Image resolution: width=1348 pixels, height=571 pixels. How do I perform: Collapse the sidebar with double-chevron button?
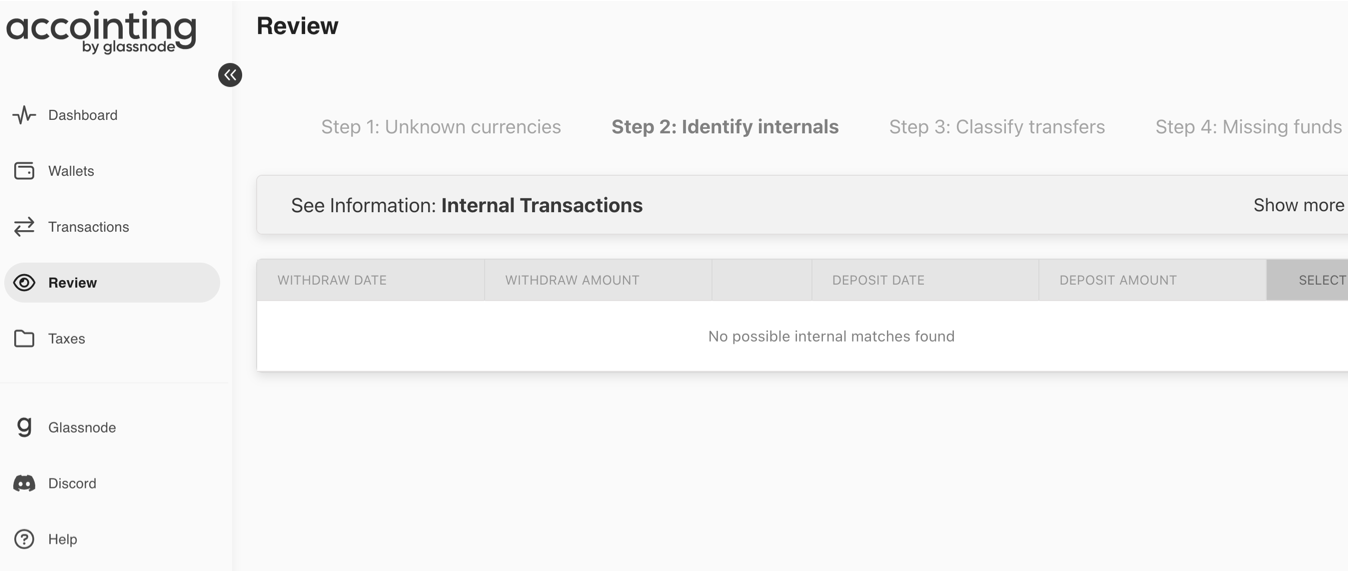tap(230, 75)
